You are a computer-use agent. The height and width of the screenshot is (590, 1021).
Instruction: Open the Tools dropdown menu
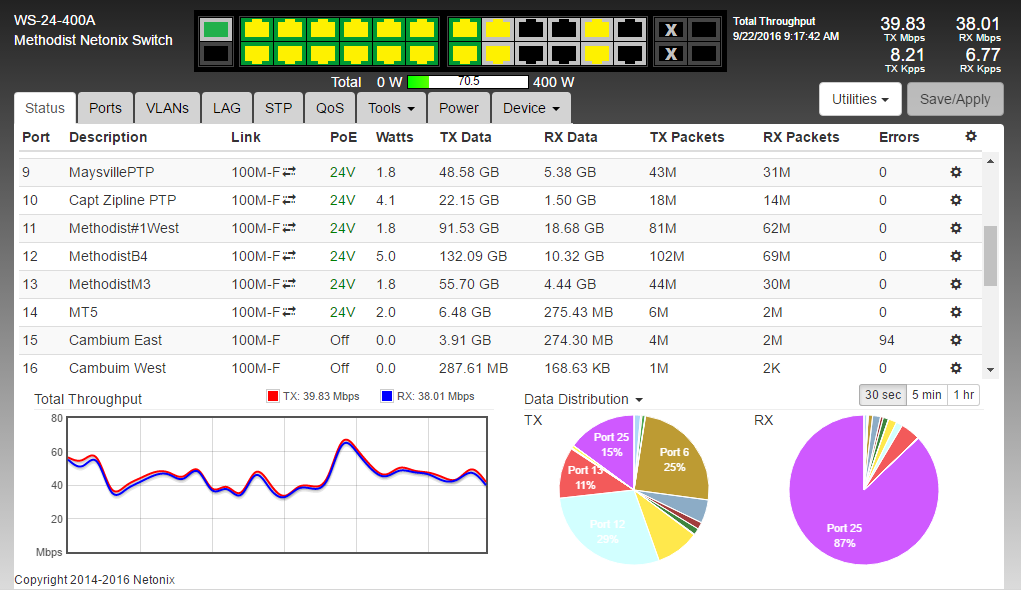click(x=391, y=108)
